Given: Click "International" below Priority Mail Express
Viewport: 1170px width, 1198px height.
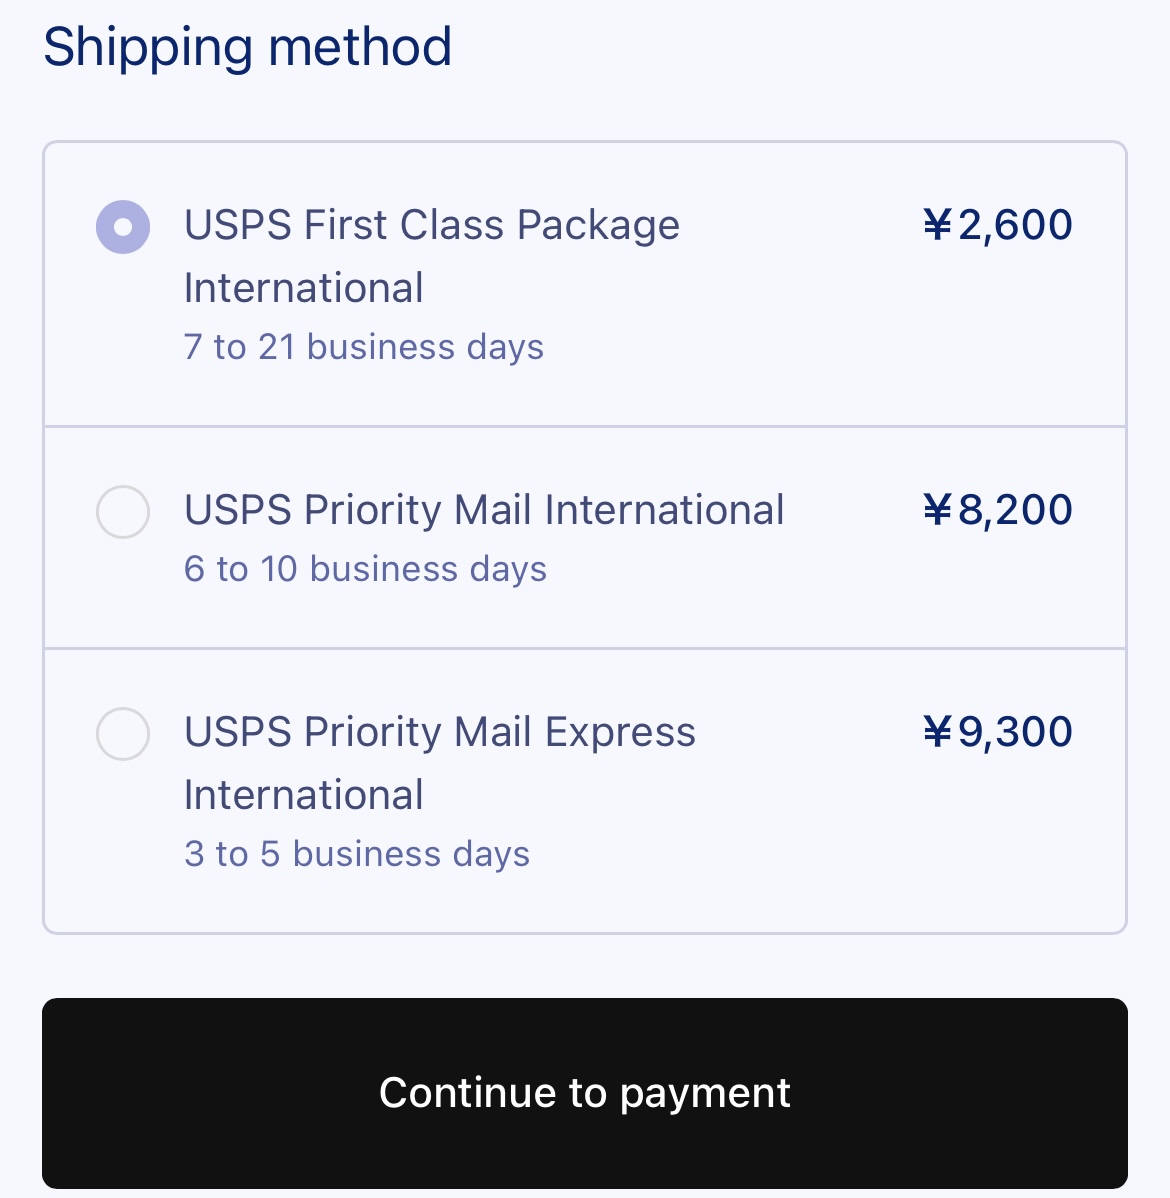Looking at the screenshot, I should [304, 795].
